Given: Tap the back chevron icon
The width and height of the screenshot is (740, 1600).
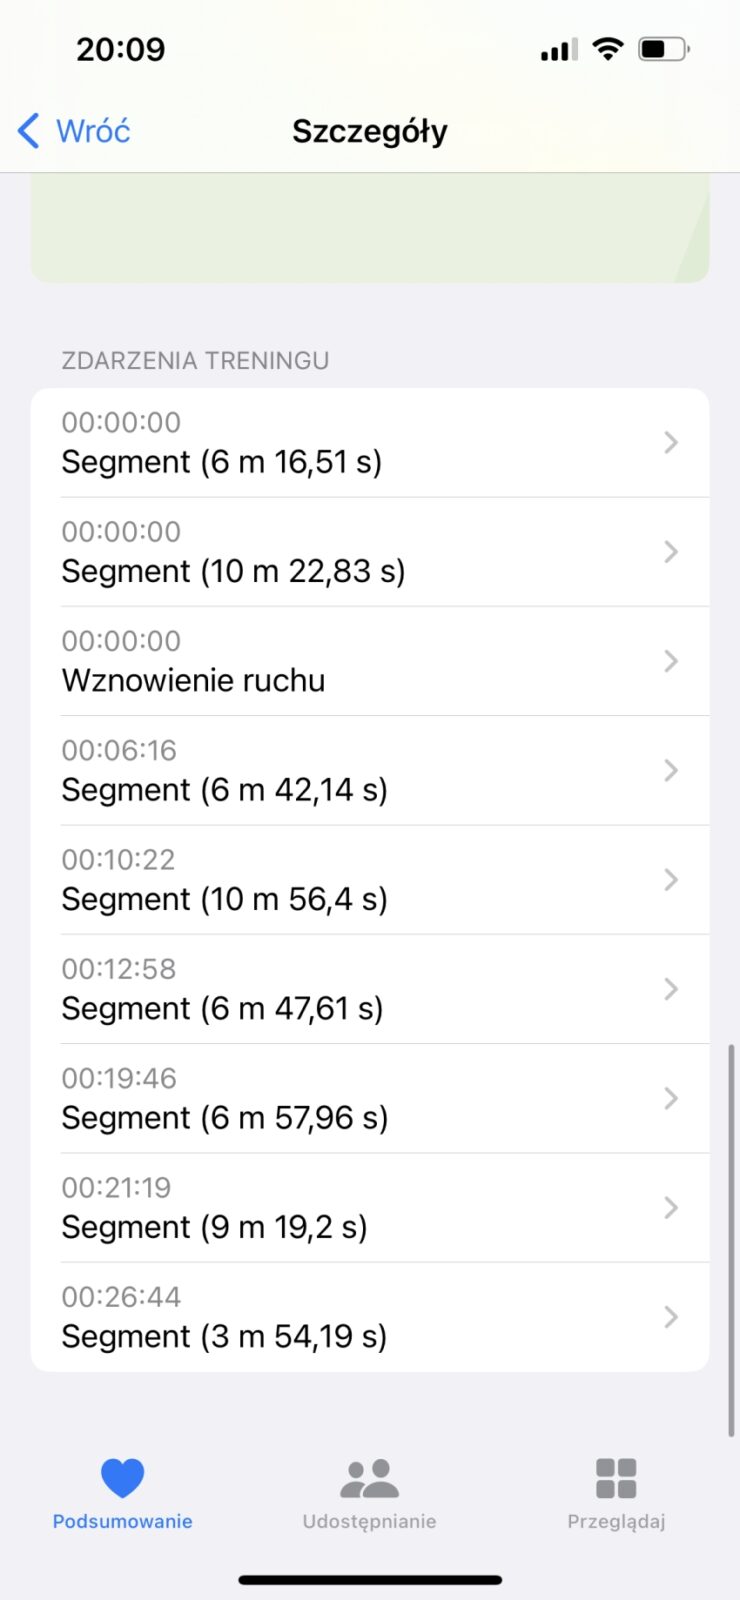Looking at the screenshot, I should click(29, 131).
